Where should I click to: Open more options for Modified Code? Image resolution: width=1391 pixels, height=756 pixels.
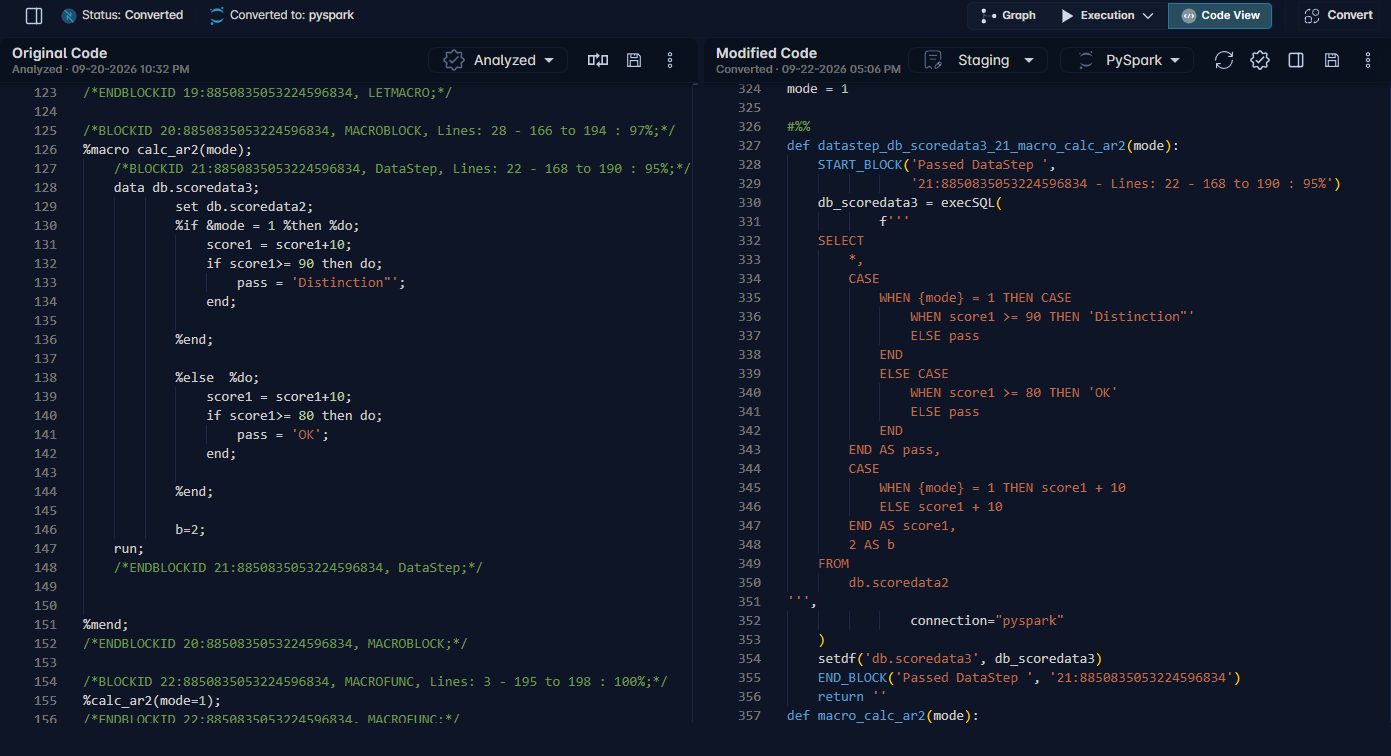click(x=1368, y=60)
